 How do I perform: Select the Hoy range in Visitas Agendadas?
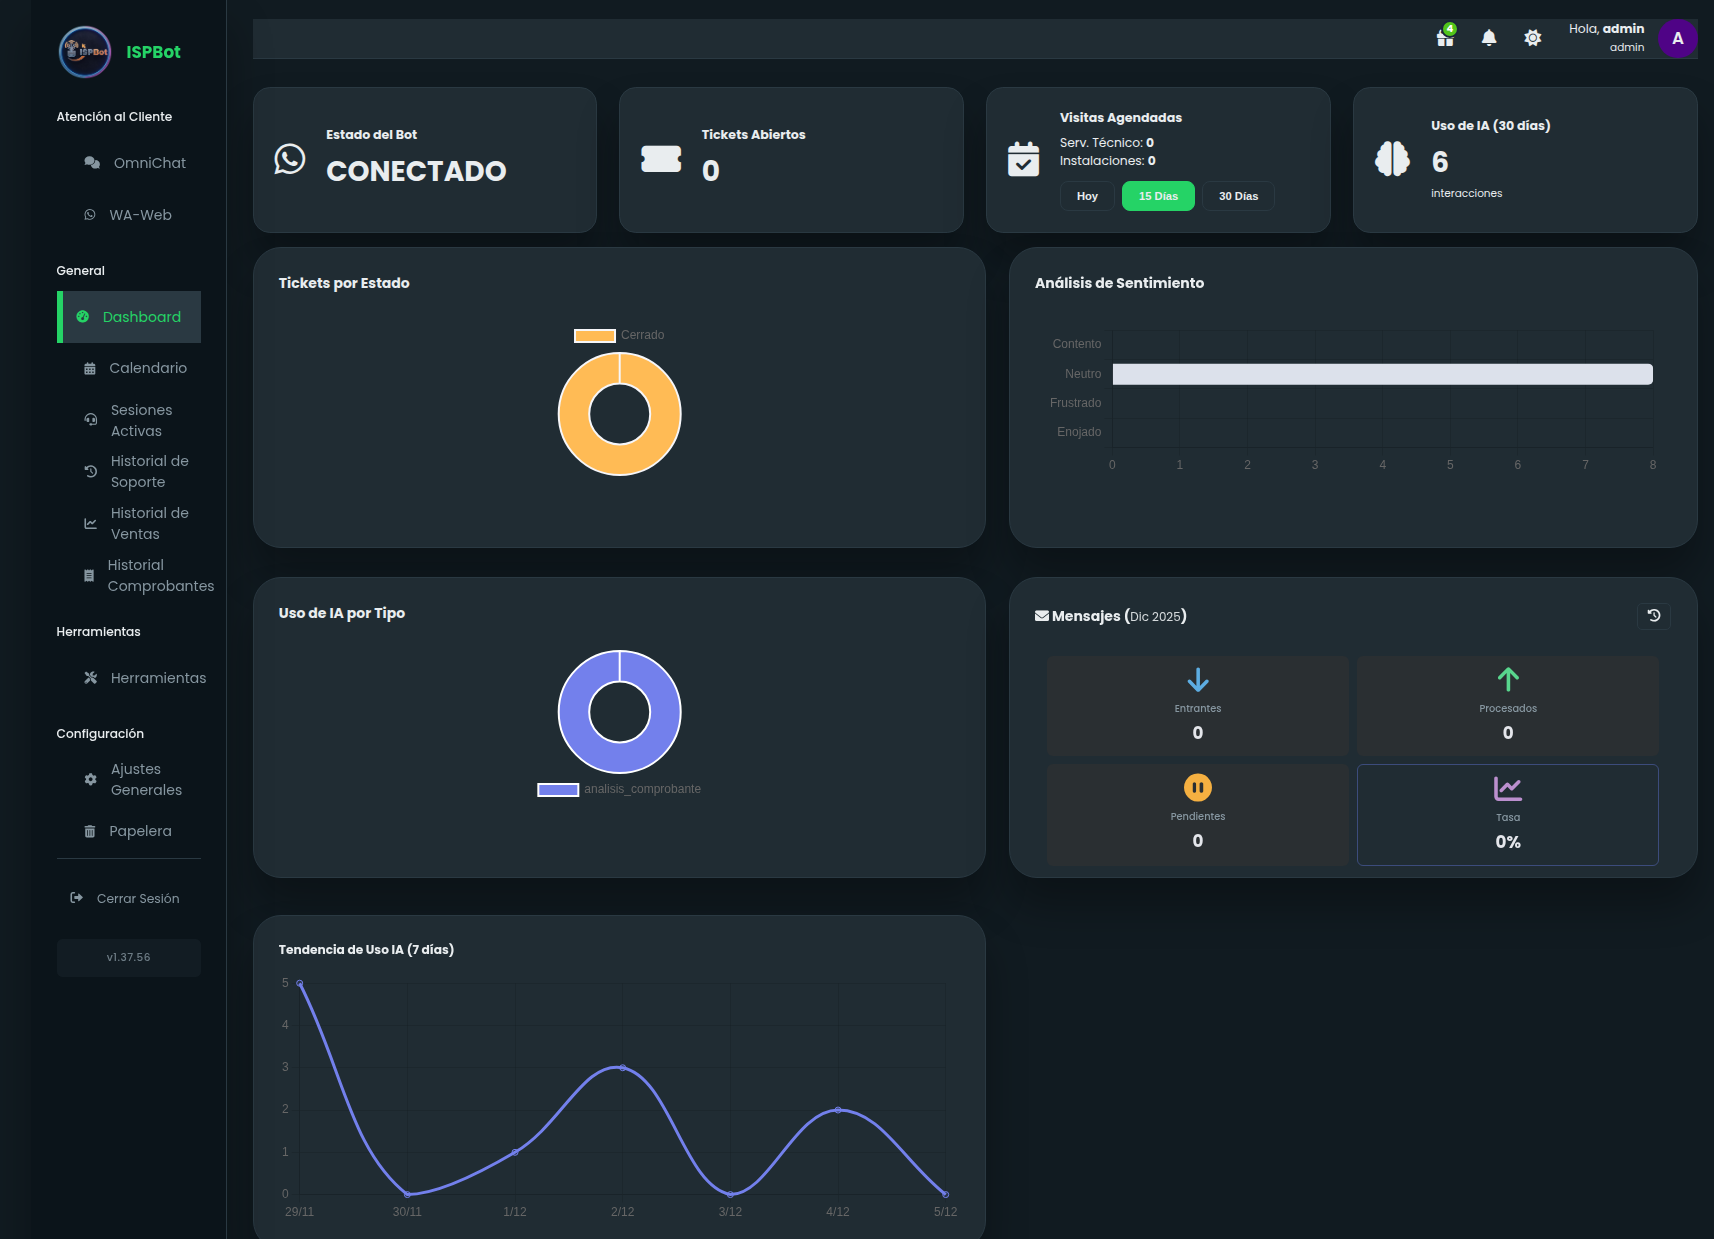point(1086,196)
